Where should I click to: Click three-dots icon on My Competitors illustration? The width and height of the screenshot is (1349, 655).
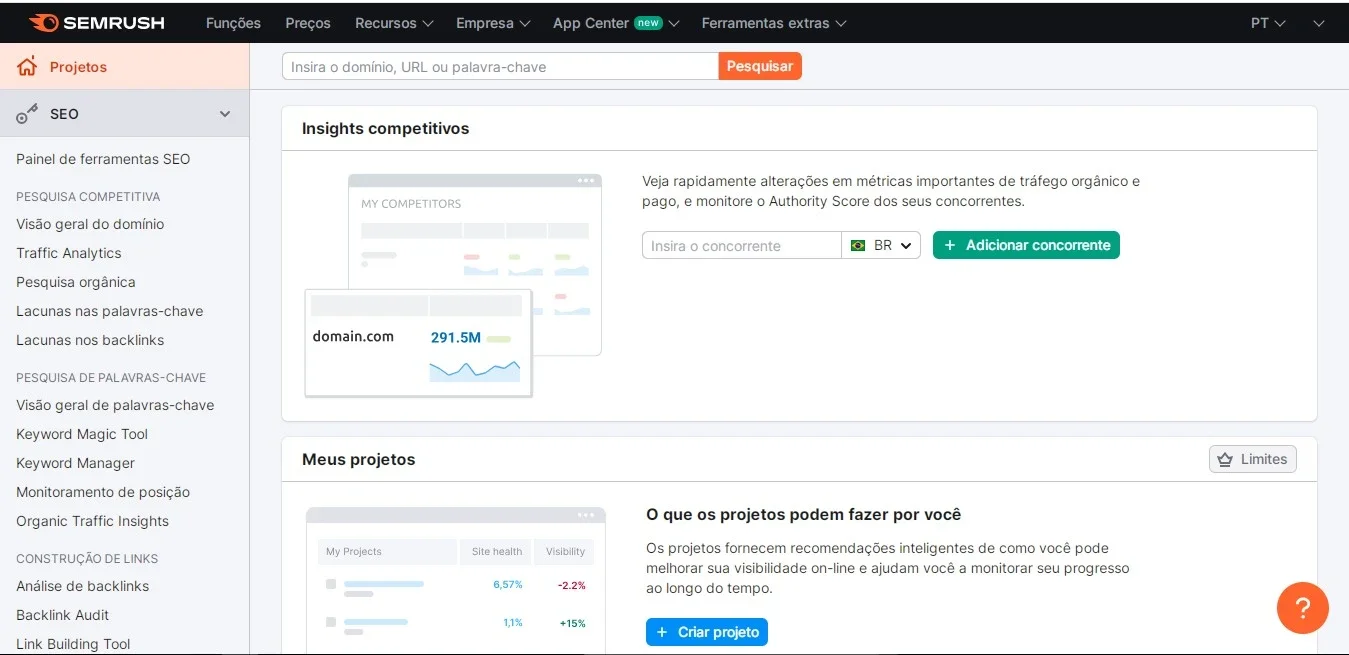tap(587, 181)
